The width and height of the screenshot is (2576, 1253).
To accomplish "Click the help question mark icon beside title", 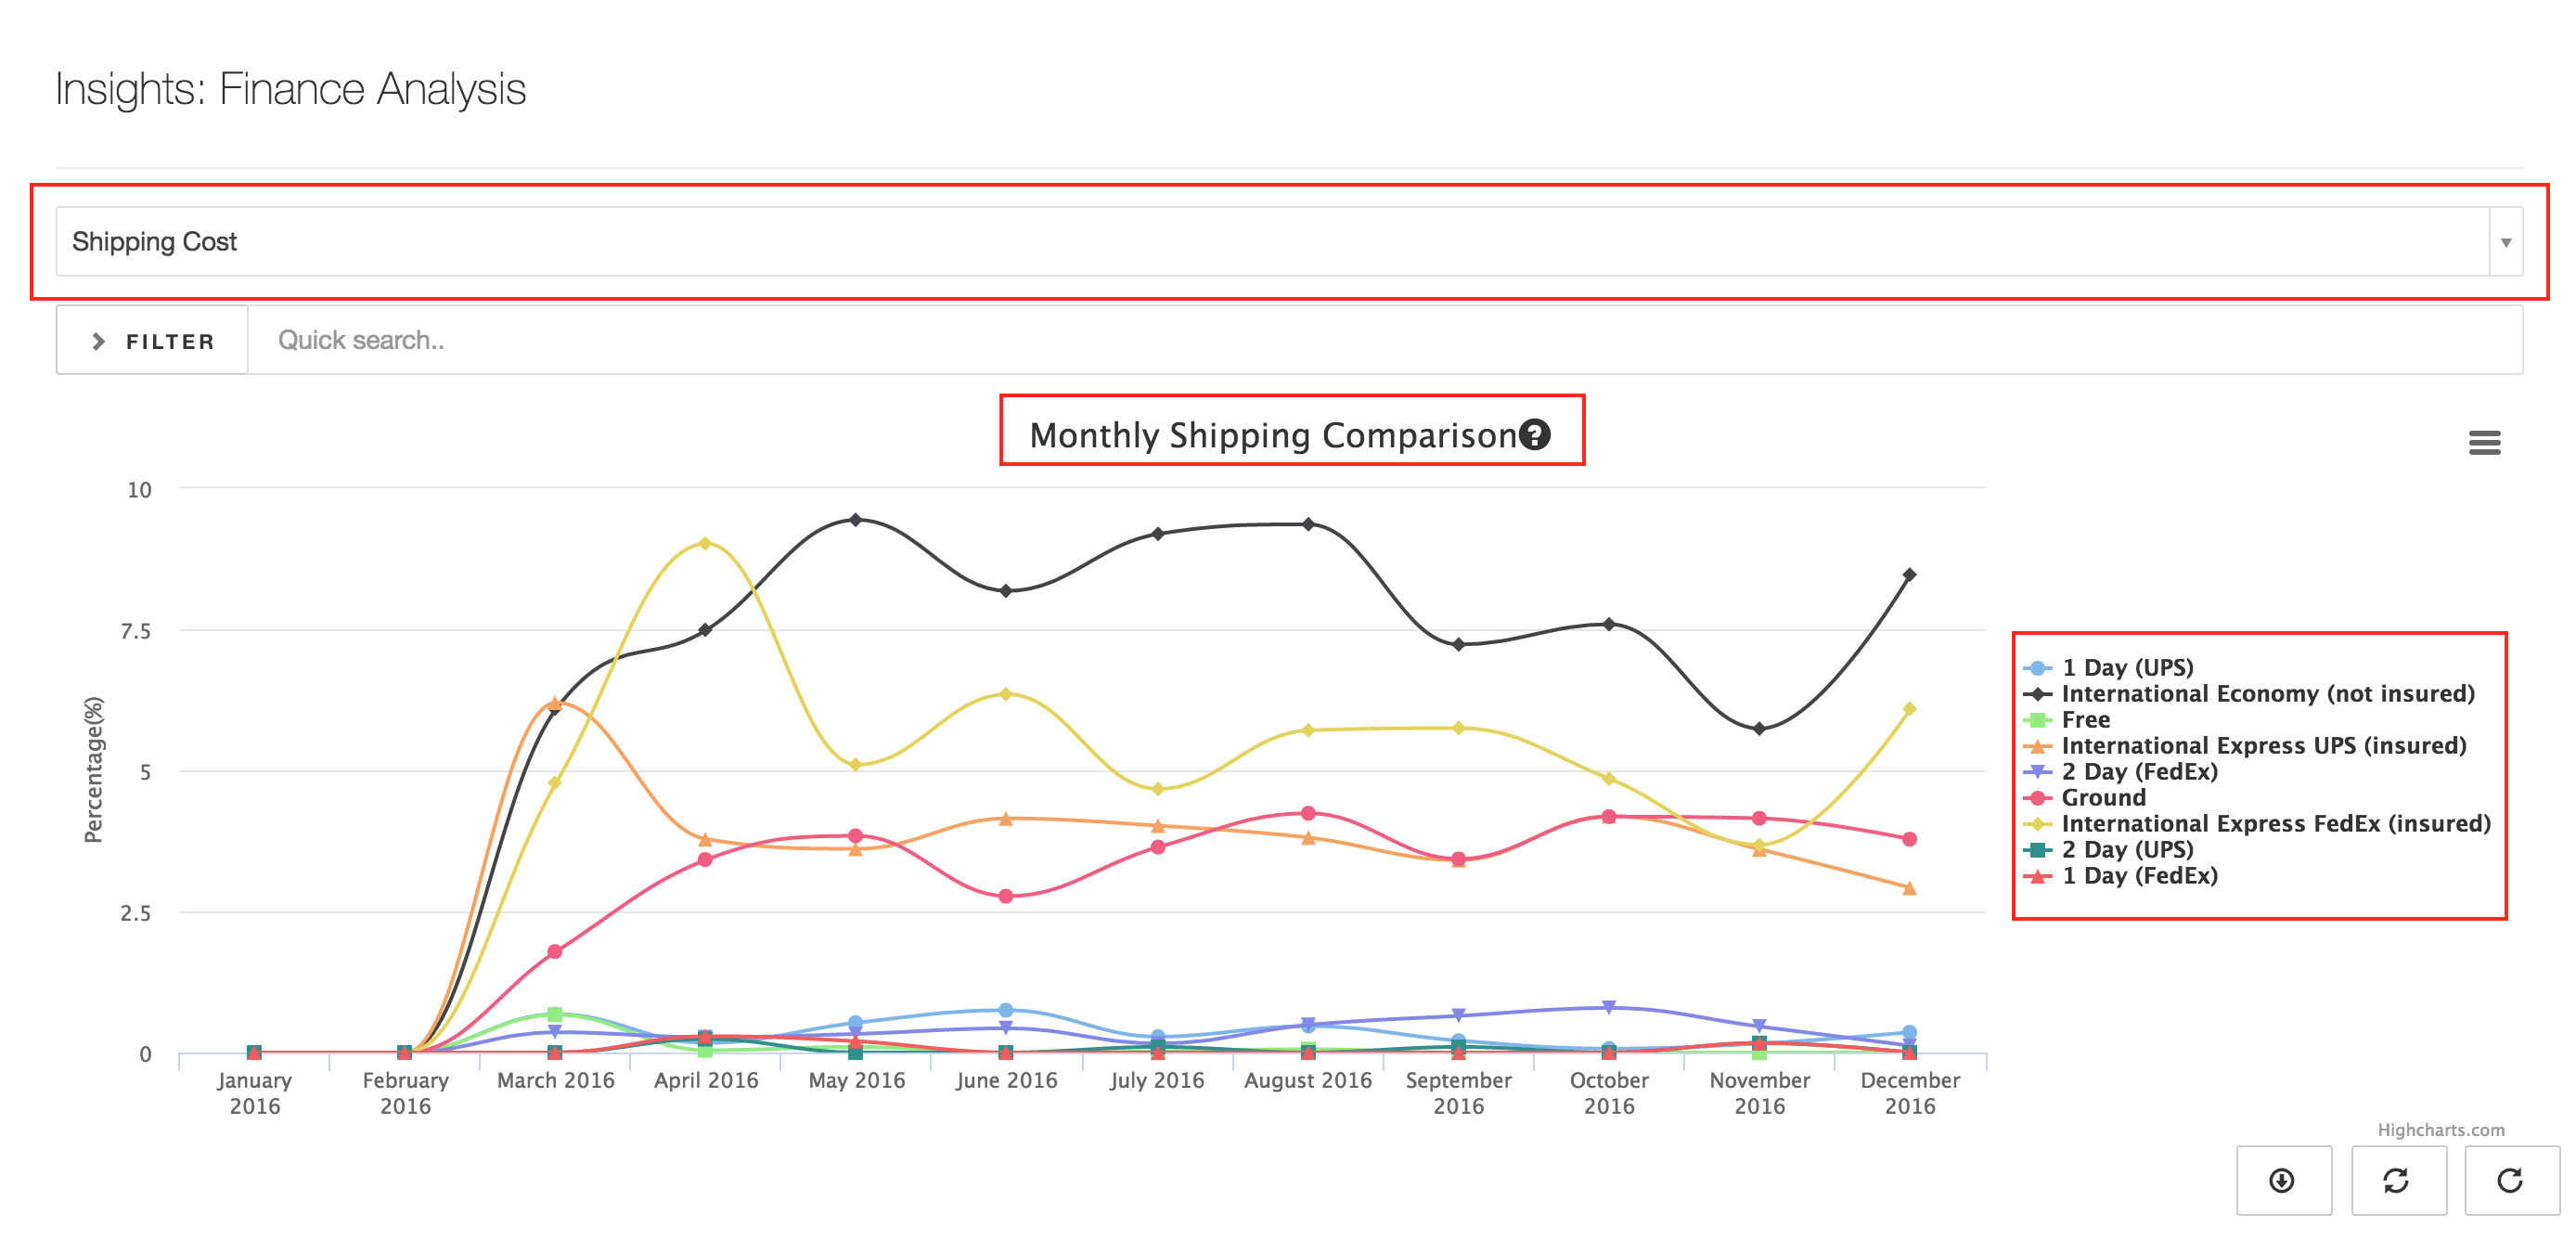I will tap(1534, 435).
